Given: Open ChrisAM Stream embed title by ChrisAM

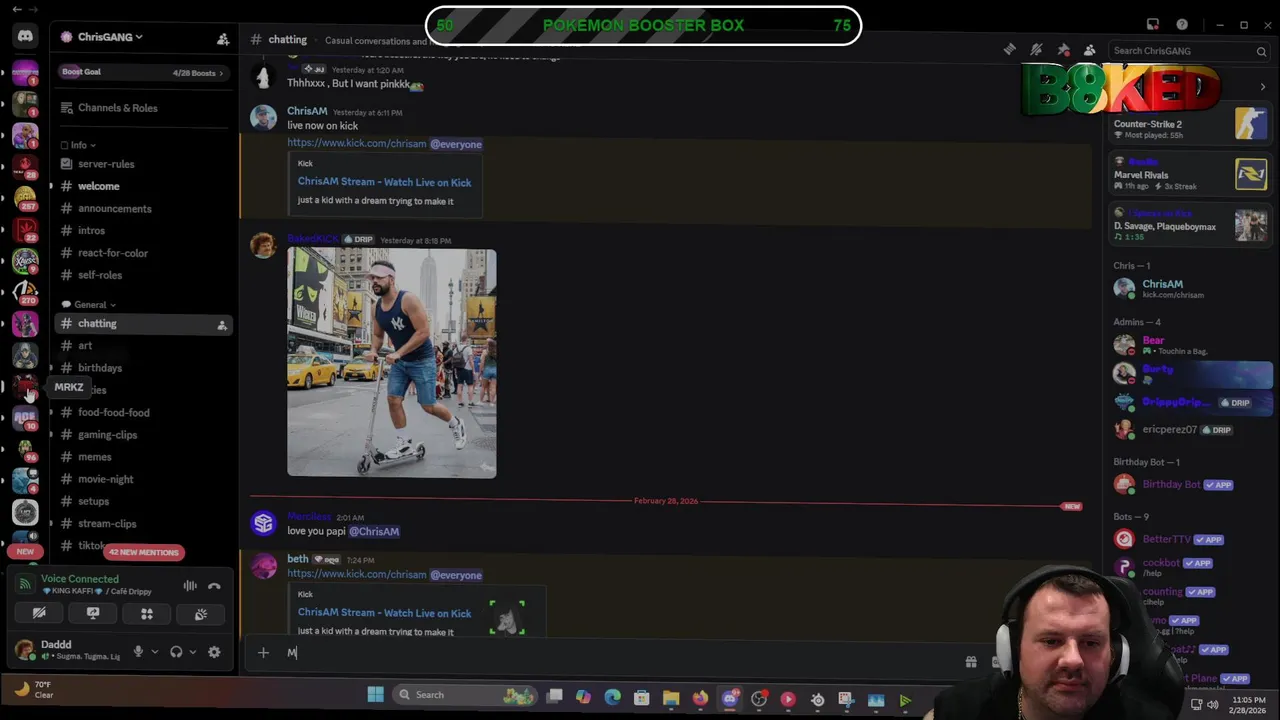Looking at the screenshot, I should point(384,182).
